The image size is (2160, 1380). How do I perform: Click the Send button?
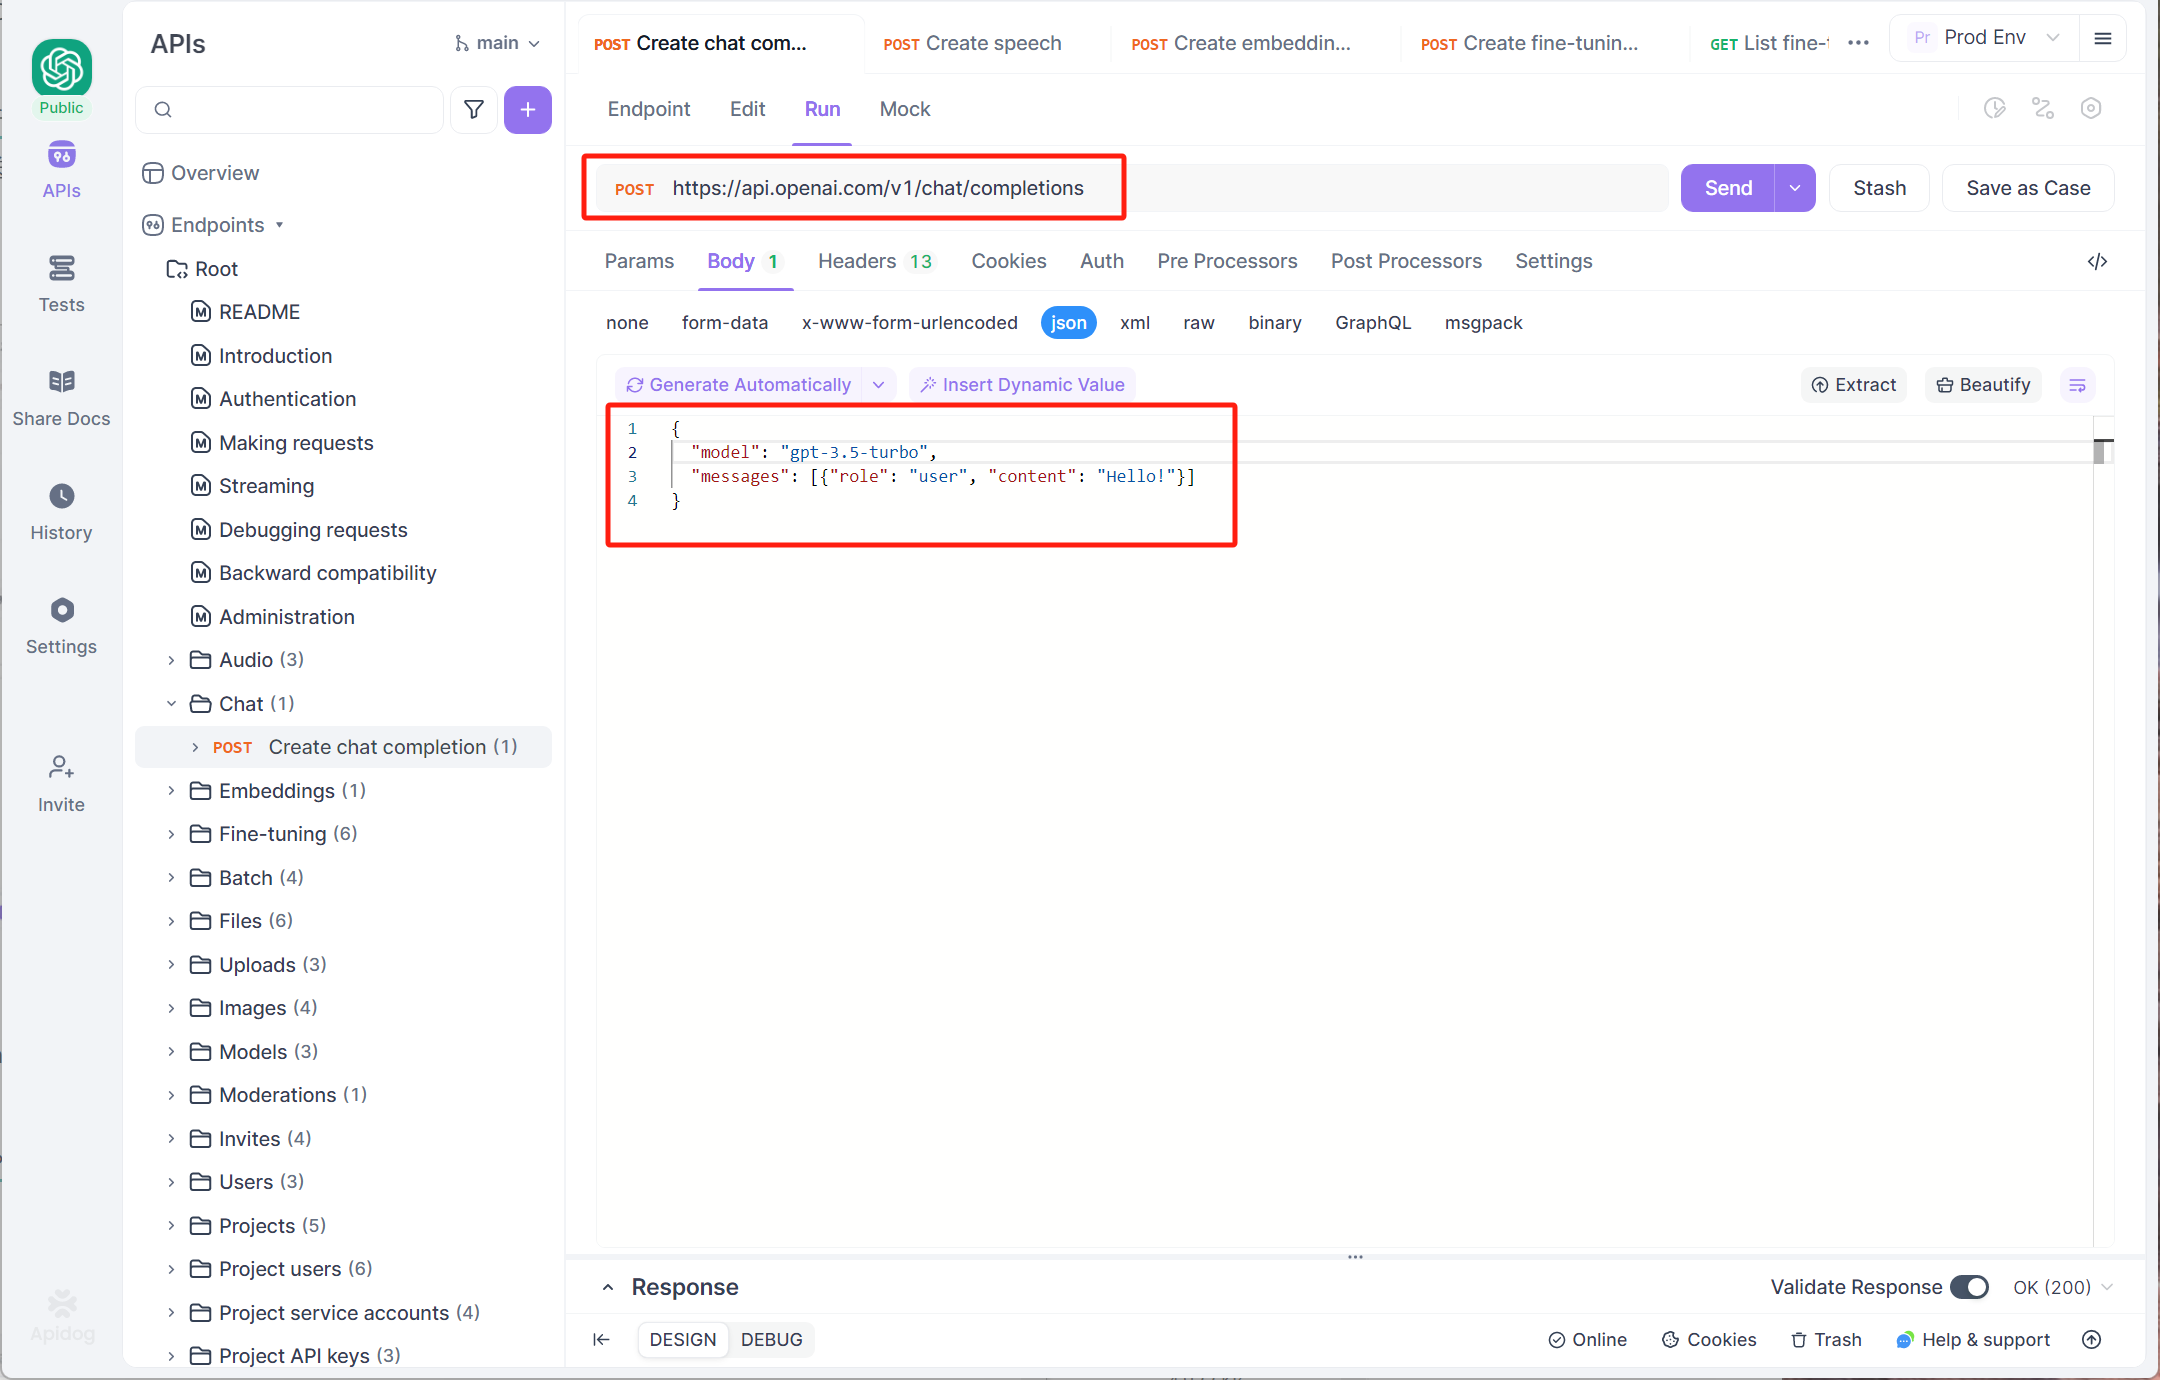click(x=1729, y=188)
